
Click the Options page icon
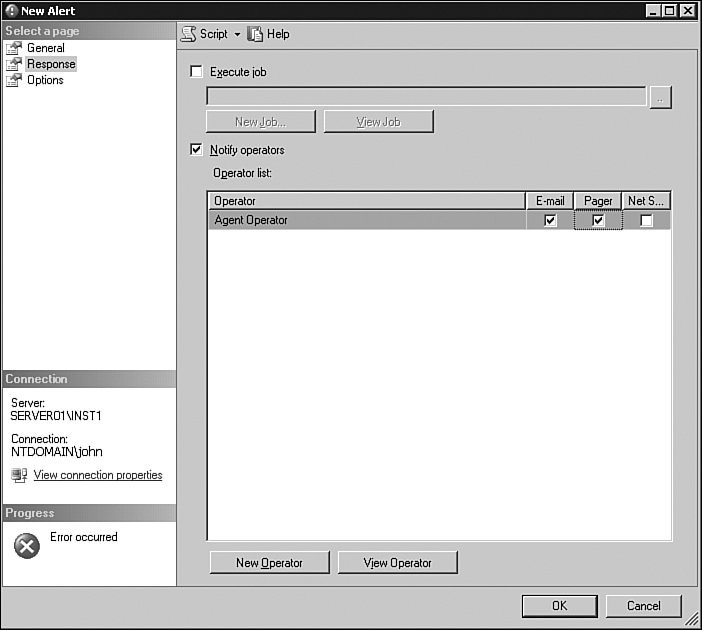pos(14,80)
